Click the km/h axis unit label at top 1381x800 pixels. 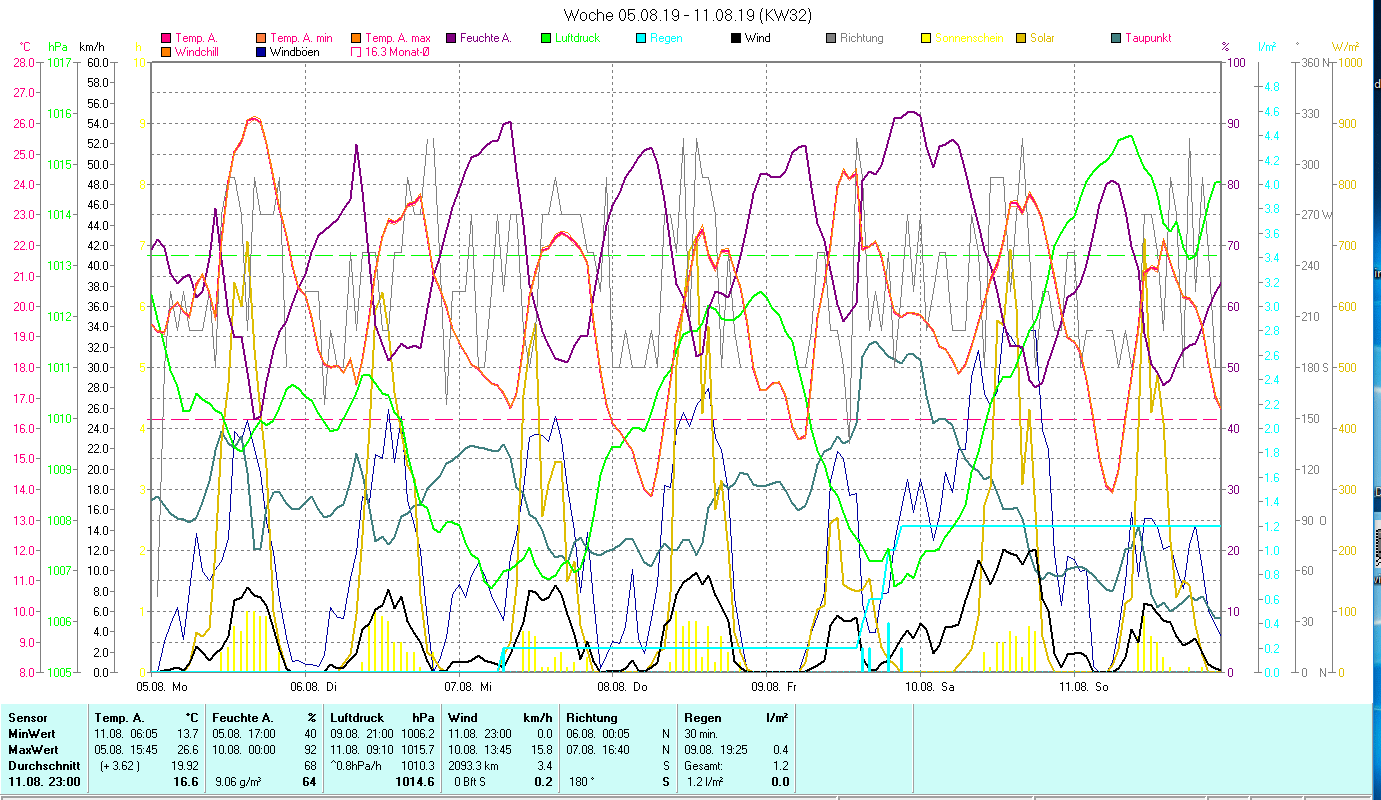pos(91,46)
